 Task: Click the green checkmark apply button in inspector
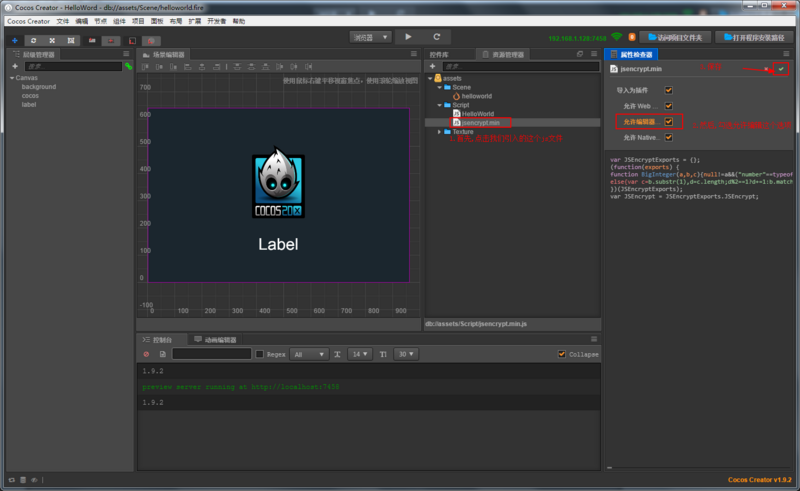(781, 69)
